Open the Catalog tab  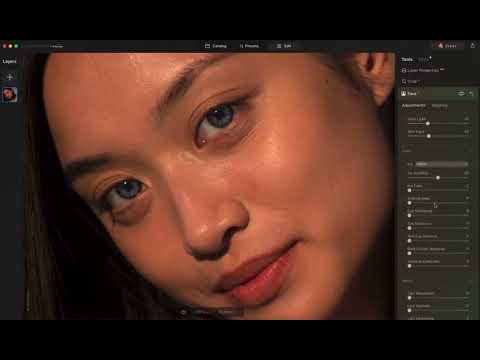click(x=216, y=46)
